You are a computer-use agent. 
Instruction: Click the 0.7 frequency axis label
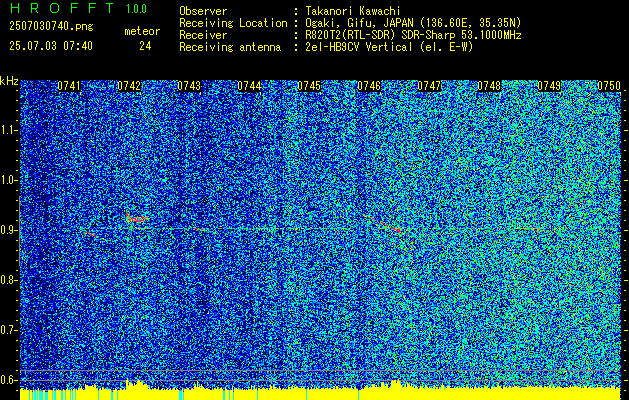8,330
